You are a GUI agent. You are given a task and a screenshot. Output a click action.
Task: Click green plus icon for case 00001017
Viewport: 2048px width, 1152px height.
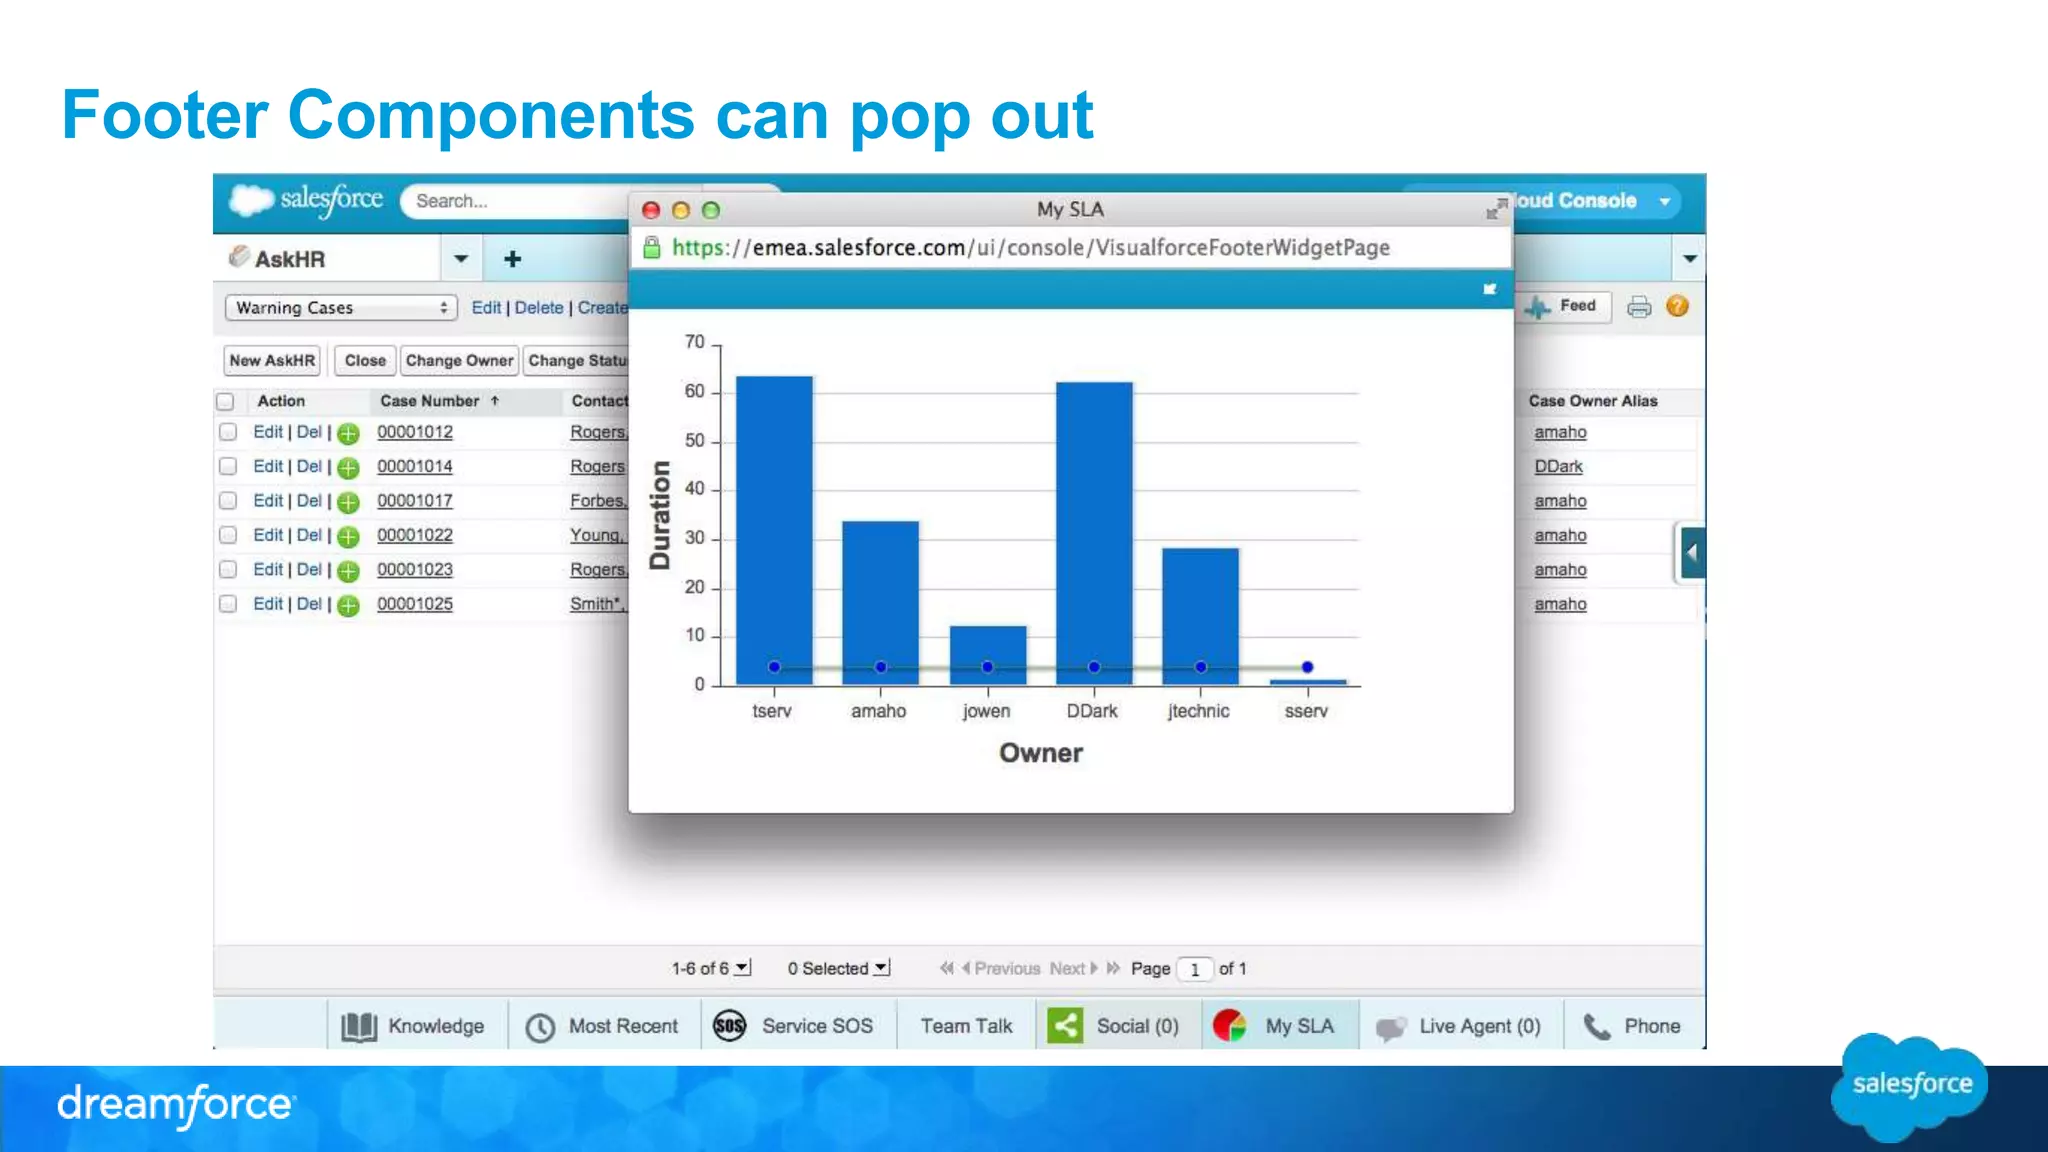point(348,502)
